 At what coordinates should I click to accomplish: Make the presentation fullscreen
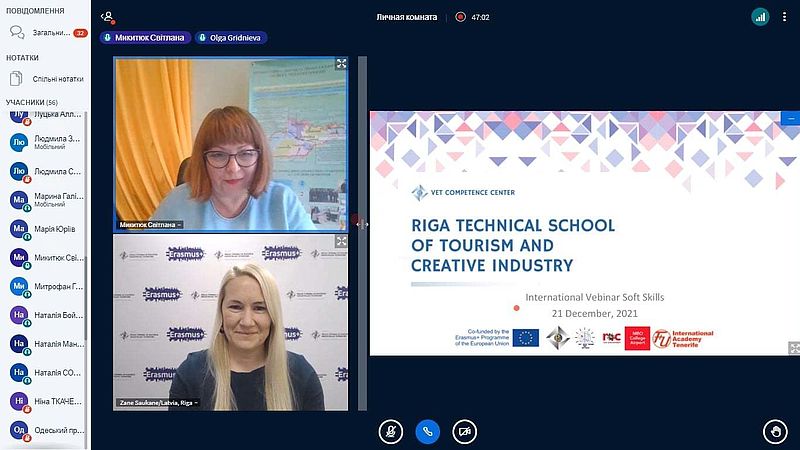pyautogui.click(x=794, y=348)
